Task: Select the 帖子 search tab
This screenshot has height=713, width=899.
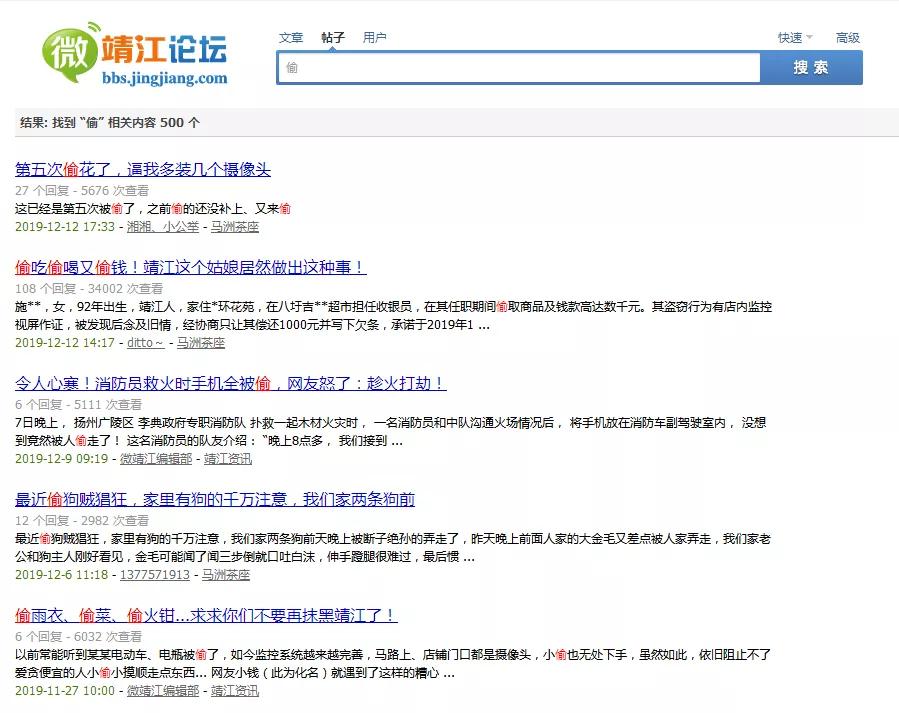Action: coord(333,37)
